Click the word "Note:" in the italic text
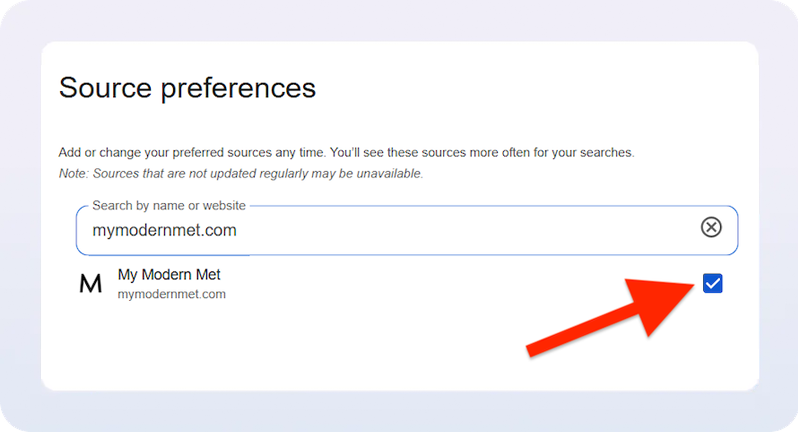Screen dimensions: 798x432 (73, 173)
